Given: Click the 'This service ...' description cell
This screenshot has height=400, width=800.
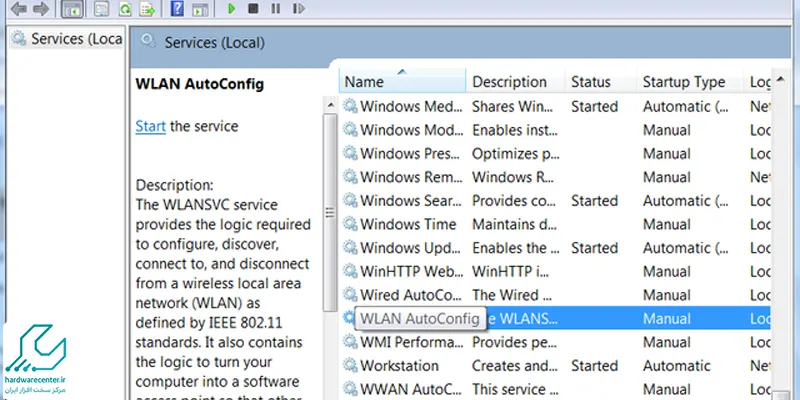Looking at the screenshot, I should click(x=516, y=389).
